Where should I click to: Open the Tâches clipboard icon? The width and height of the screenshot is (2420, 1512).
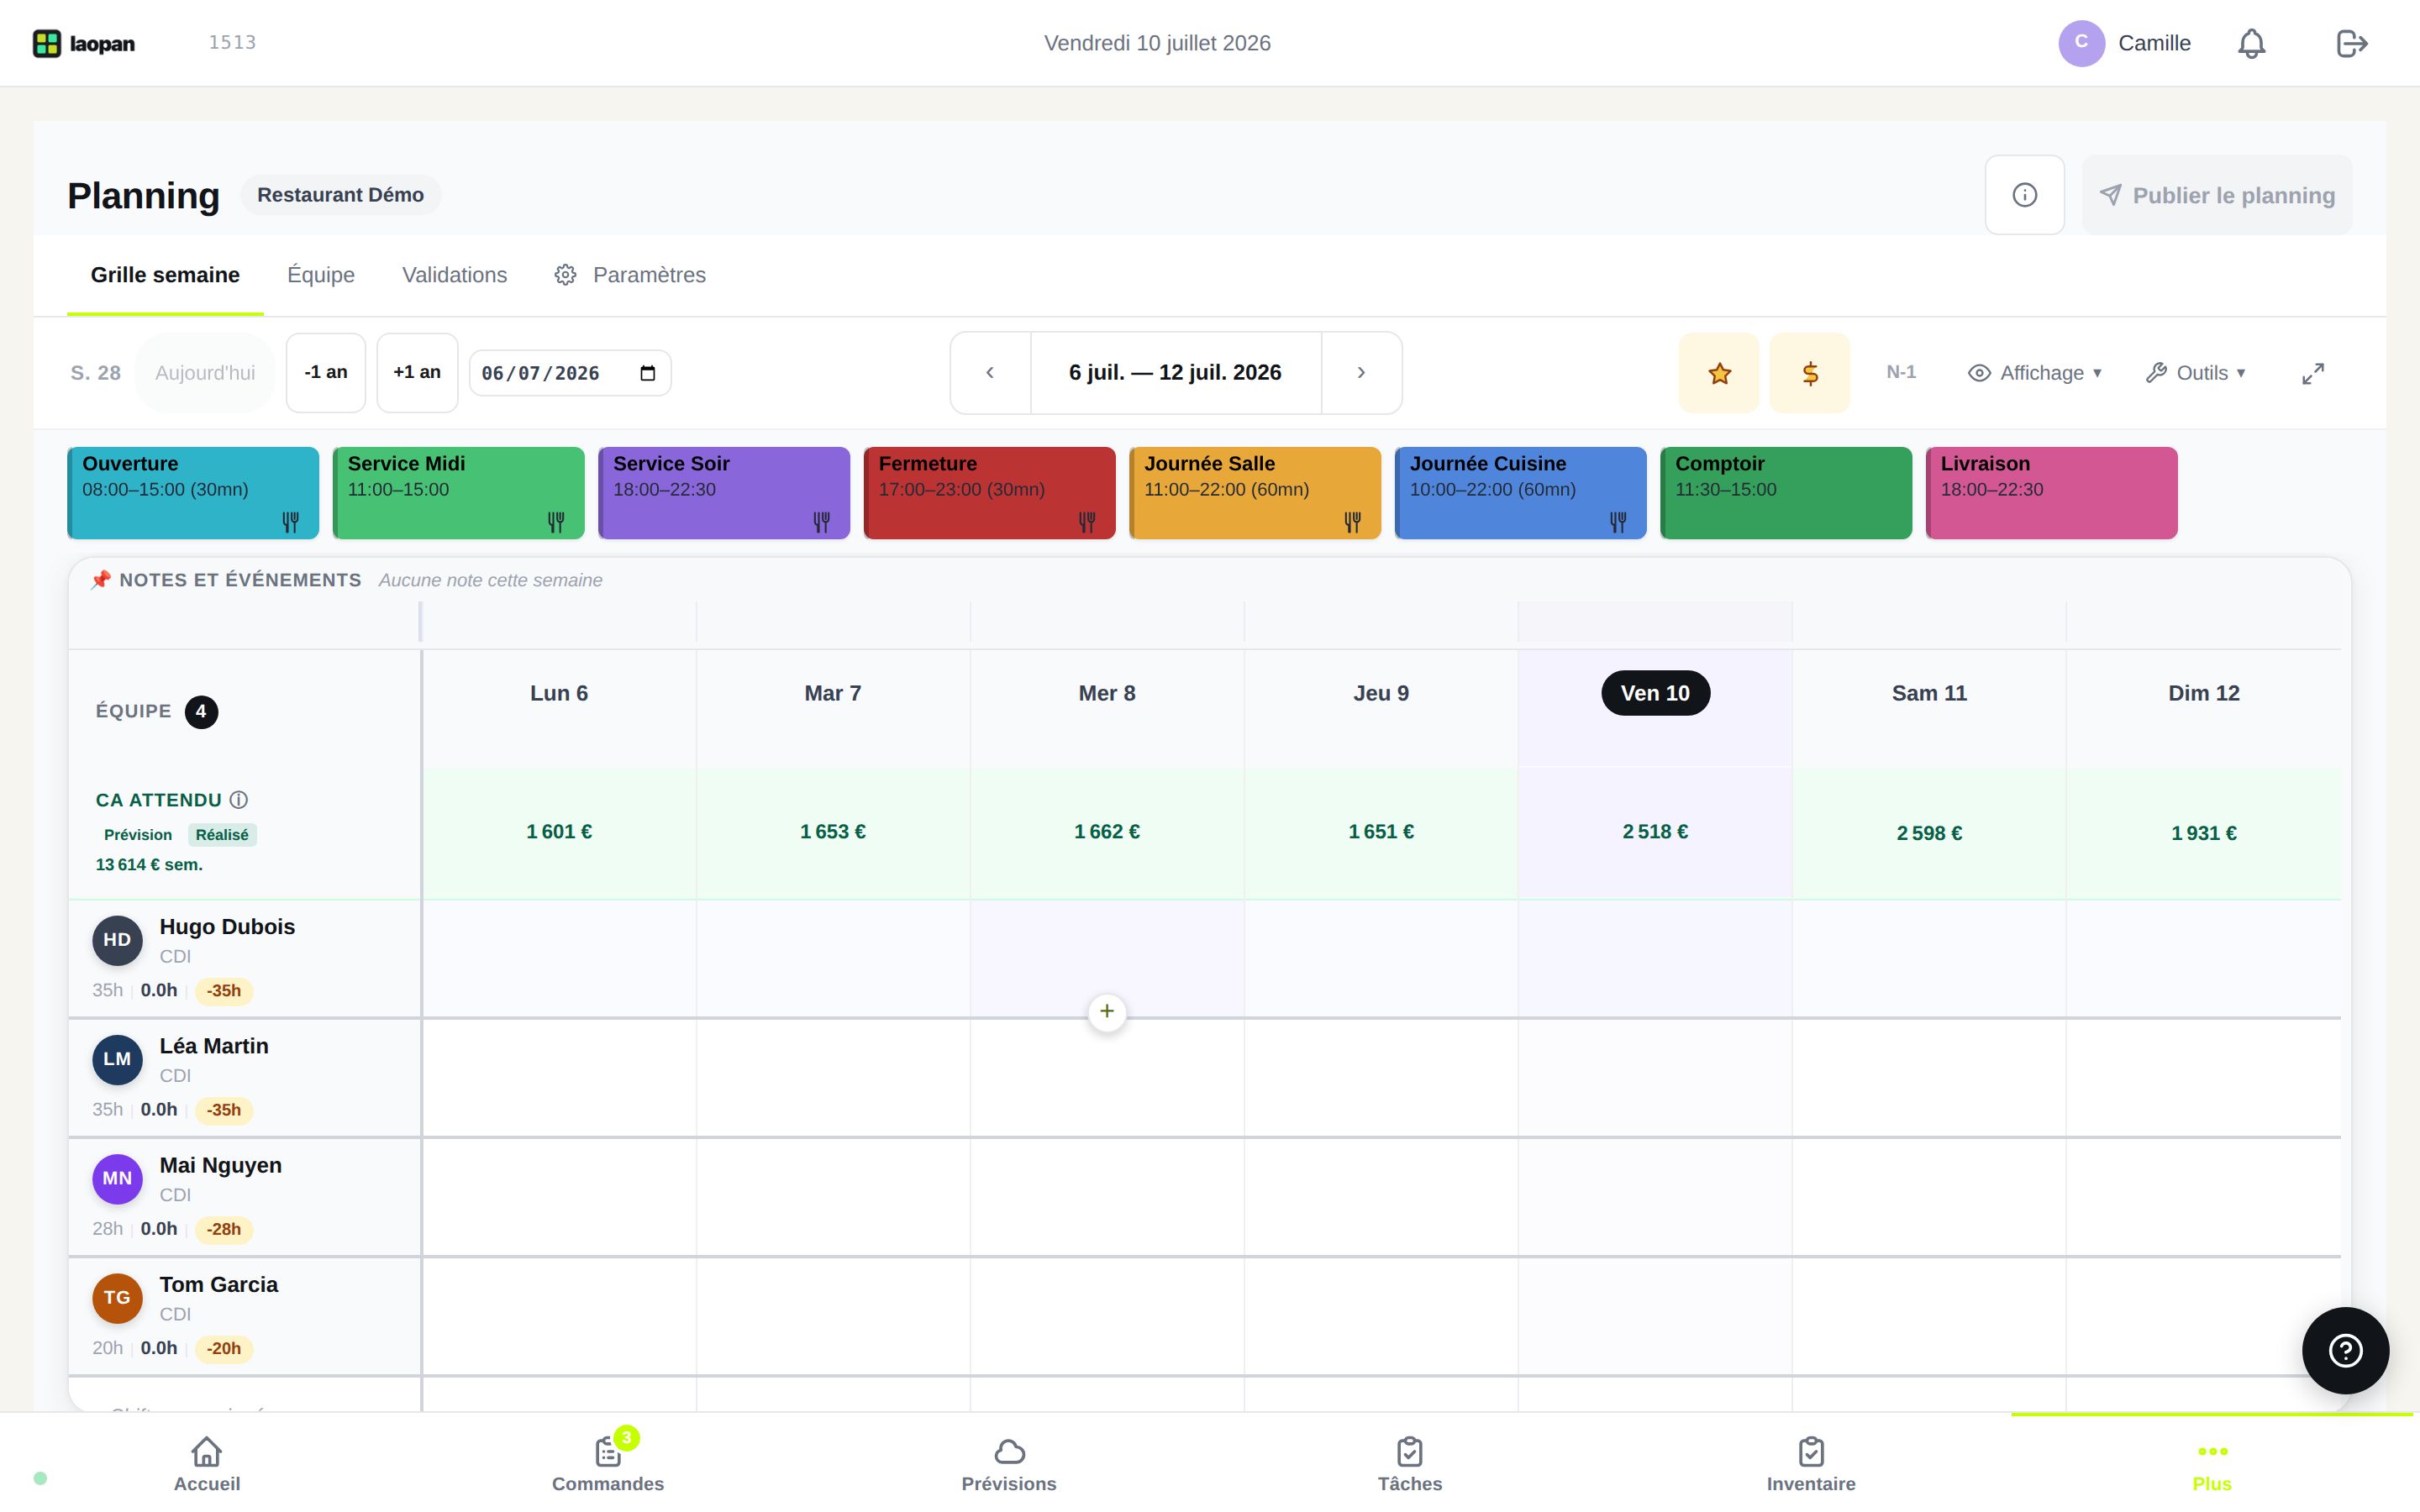coord(1410,1451)
